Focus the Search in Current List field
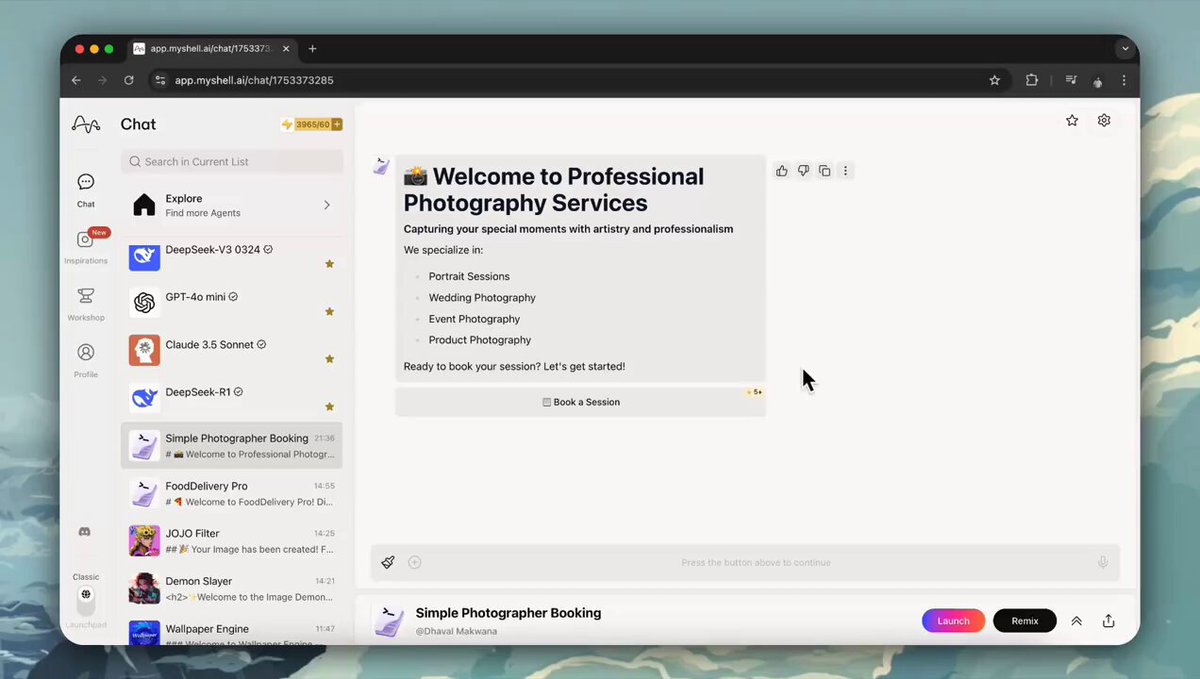Screen dimensions: 1200x679 coord(232,161)
